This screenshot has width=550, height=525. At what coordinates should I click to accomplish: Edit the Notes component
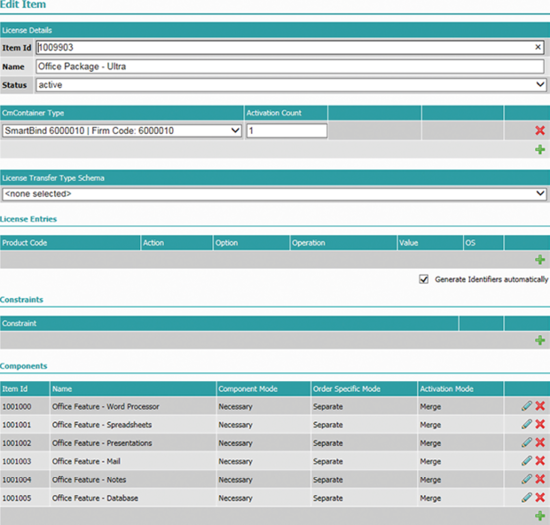526,479
